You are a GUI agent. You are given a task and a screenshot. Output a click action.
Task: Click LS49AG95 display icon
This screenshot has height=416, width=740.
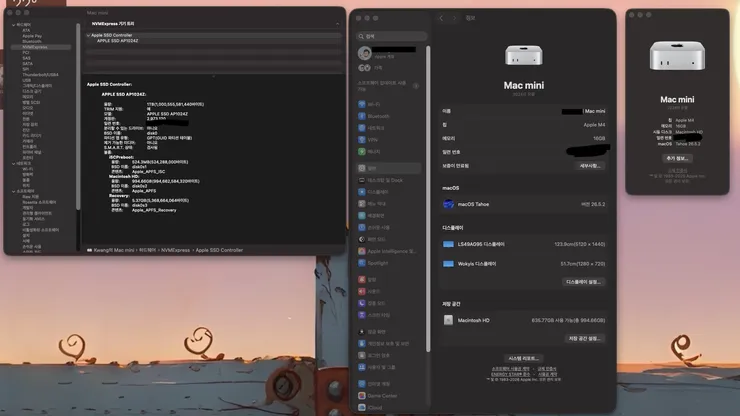(x=448, y=244)
